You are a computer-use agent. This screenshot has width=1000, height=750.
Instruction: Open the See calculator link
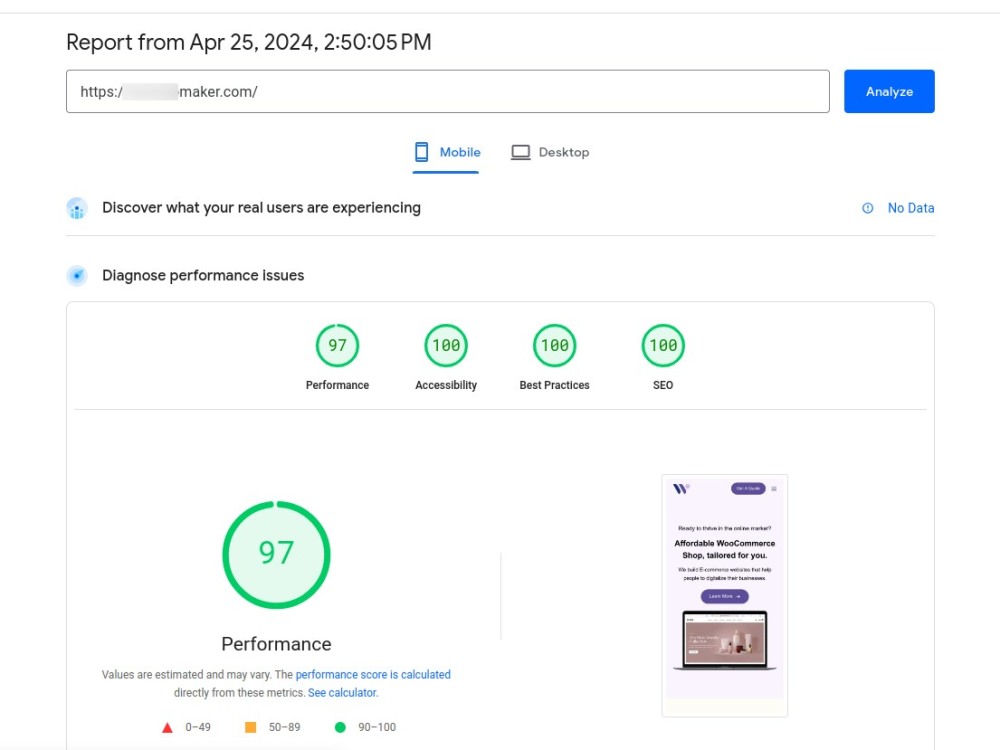(x=343, y=693)
